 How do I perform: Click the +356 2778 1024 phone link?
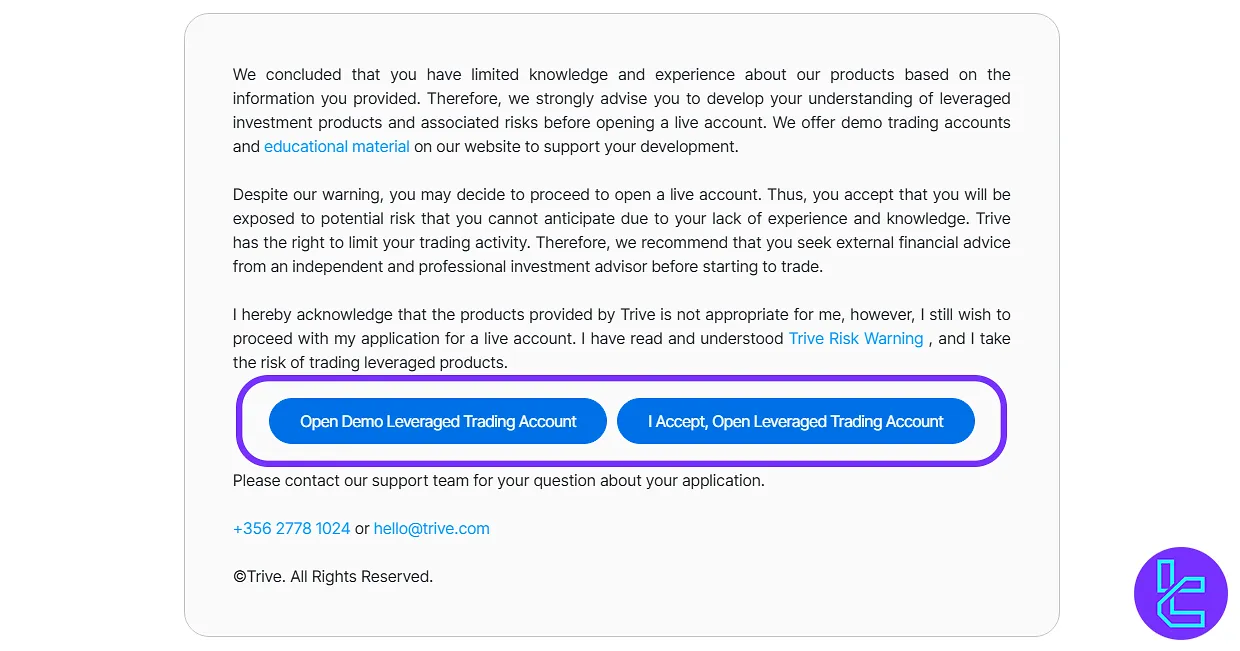tap(291, 528)
